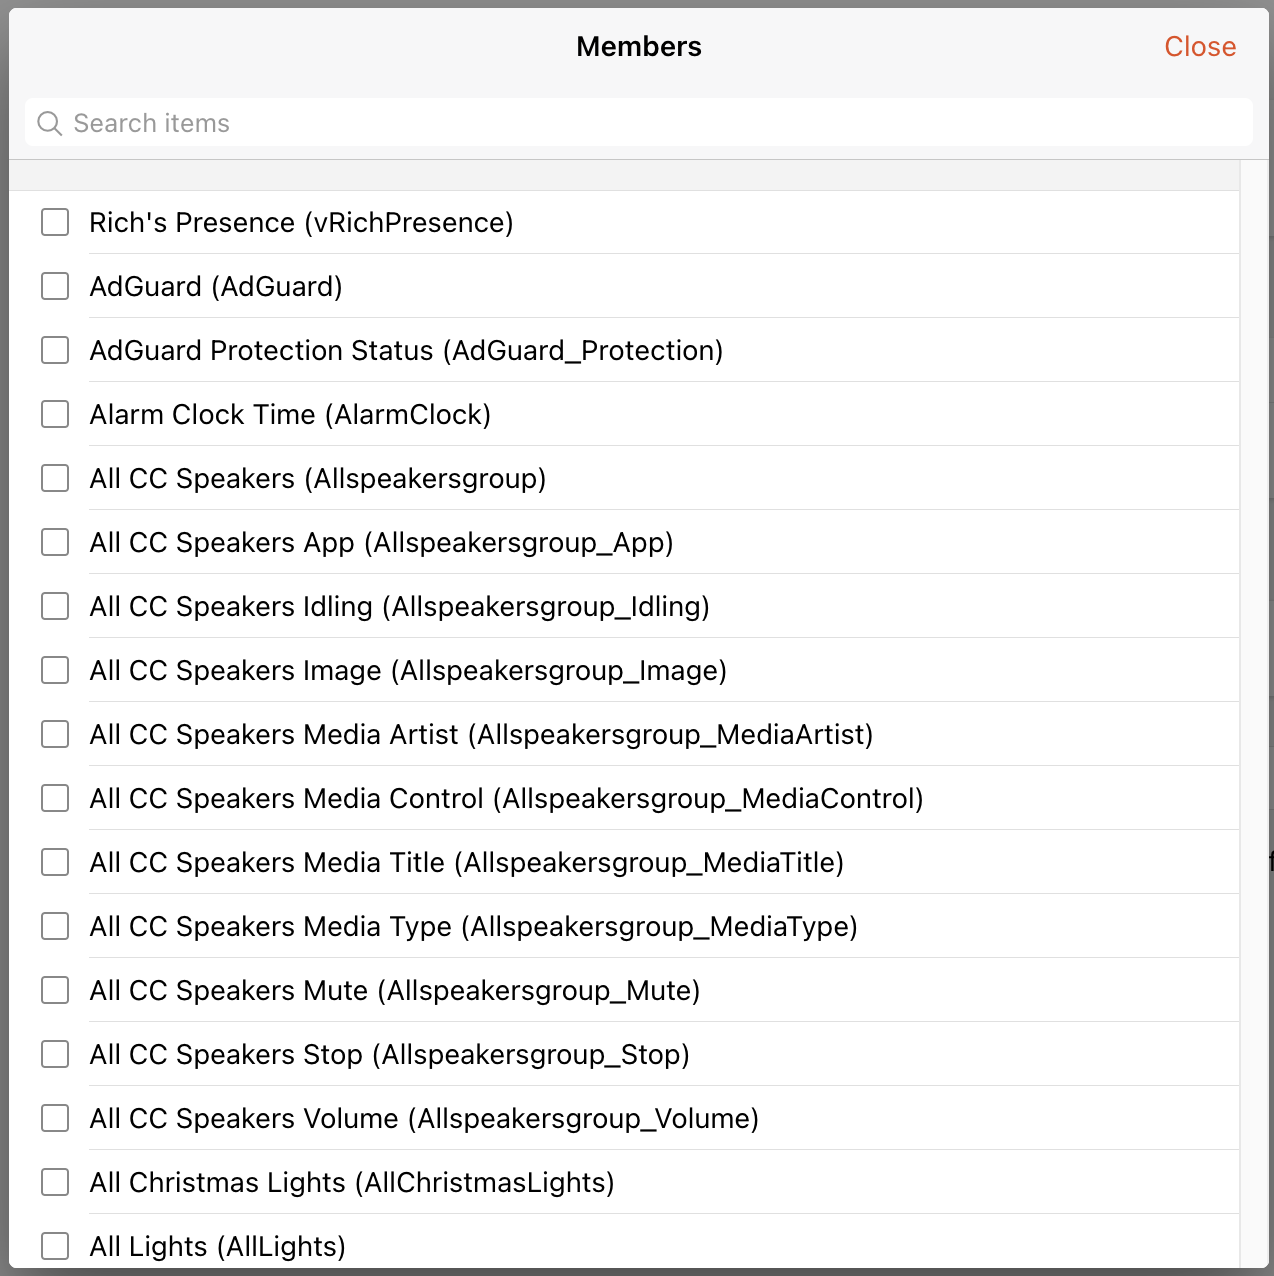Viewport: 1274px width, 1276px height.
Task: Check All CC Speakers Idling
Action: pos(54,606)
